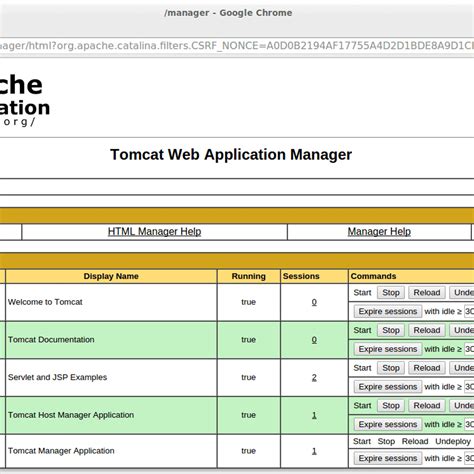The height and width of the screenshot is (474, 474).
Task: Expire sessions for Tomcat Documentation
Action: [388, 349]
